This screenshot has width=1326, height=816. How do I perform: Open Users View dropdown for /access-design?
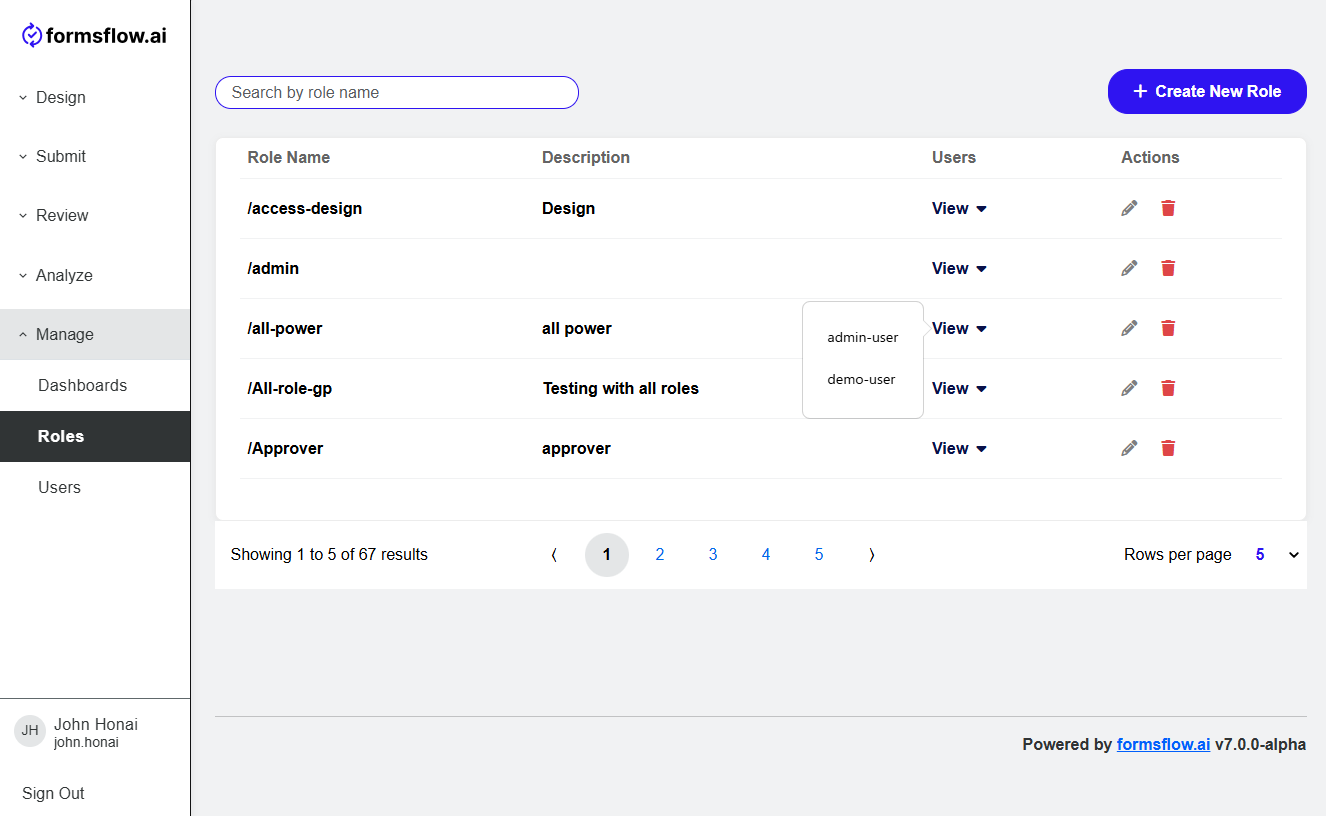point(959,208)
